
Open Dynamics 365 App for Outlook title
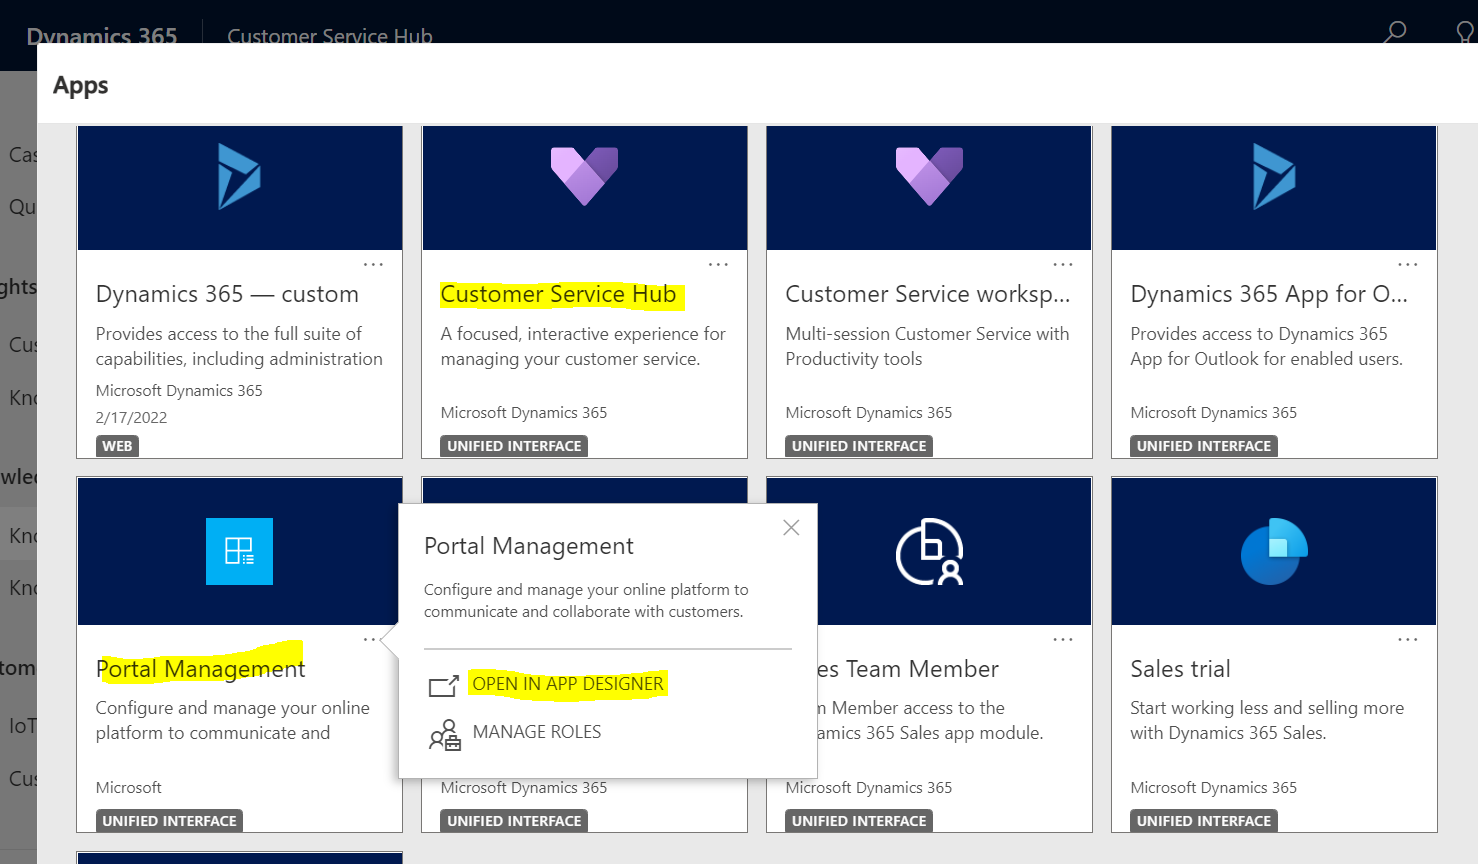(x=1269, y=294)
